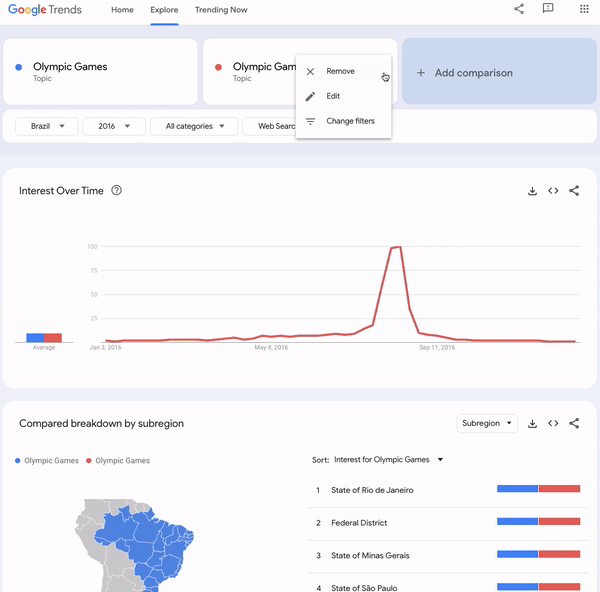
Task: Open the Brazil region dropdown
Action: coord(47,126)
